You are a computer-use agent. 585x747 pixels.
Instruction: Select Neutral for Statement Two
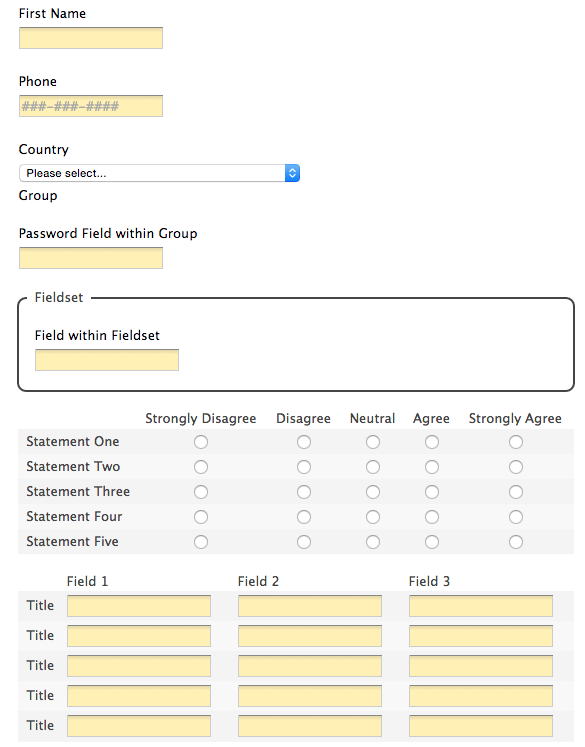pyautogui.click(x=373, y=467)
